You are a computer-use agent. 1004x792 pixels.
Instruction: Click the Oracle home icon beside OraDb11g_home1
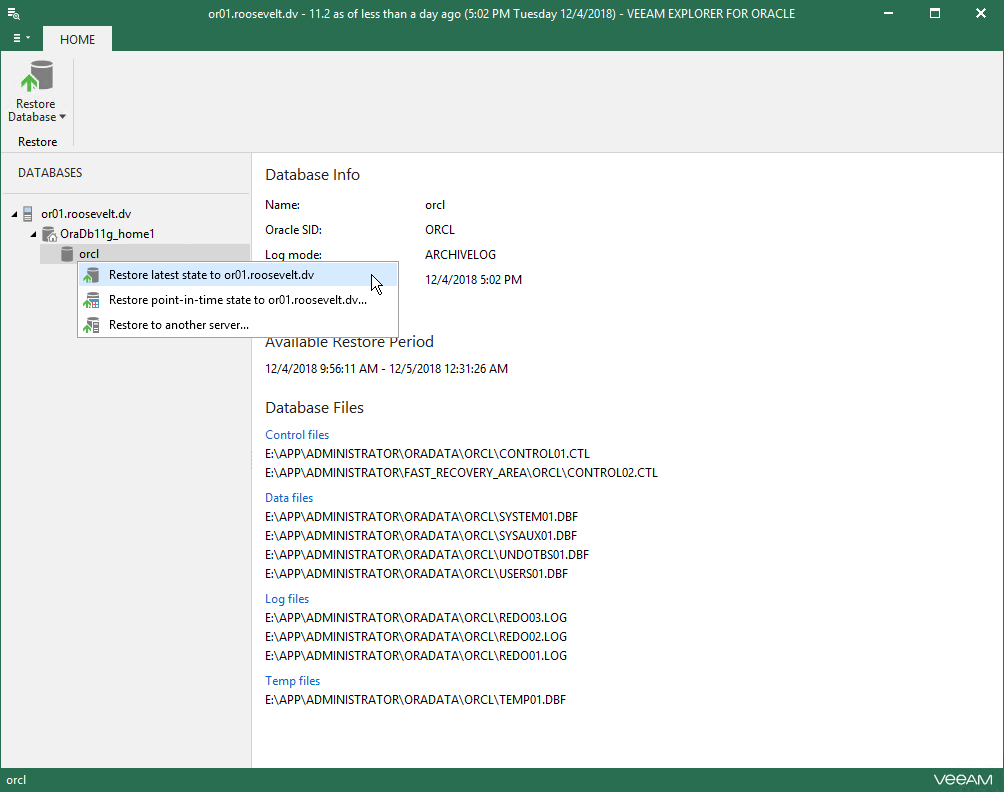click(49, 234)
